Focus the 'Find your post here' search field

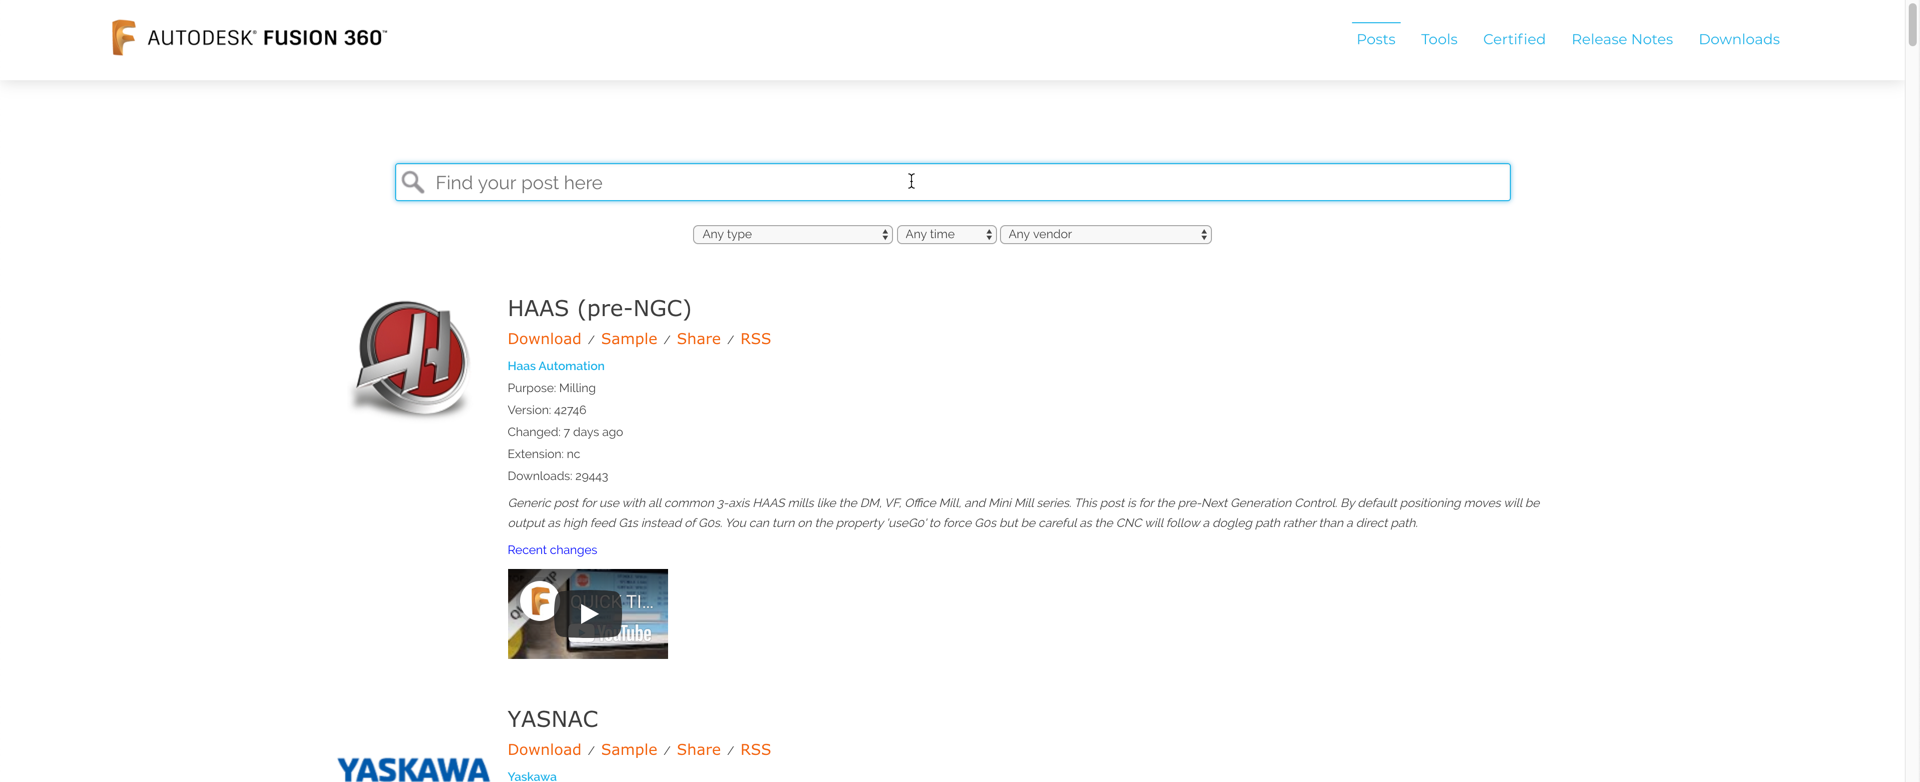click(x=953, y=182)
